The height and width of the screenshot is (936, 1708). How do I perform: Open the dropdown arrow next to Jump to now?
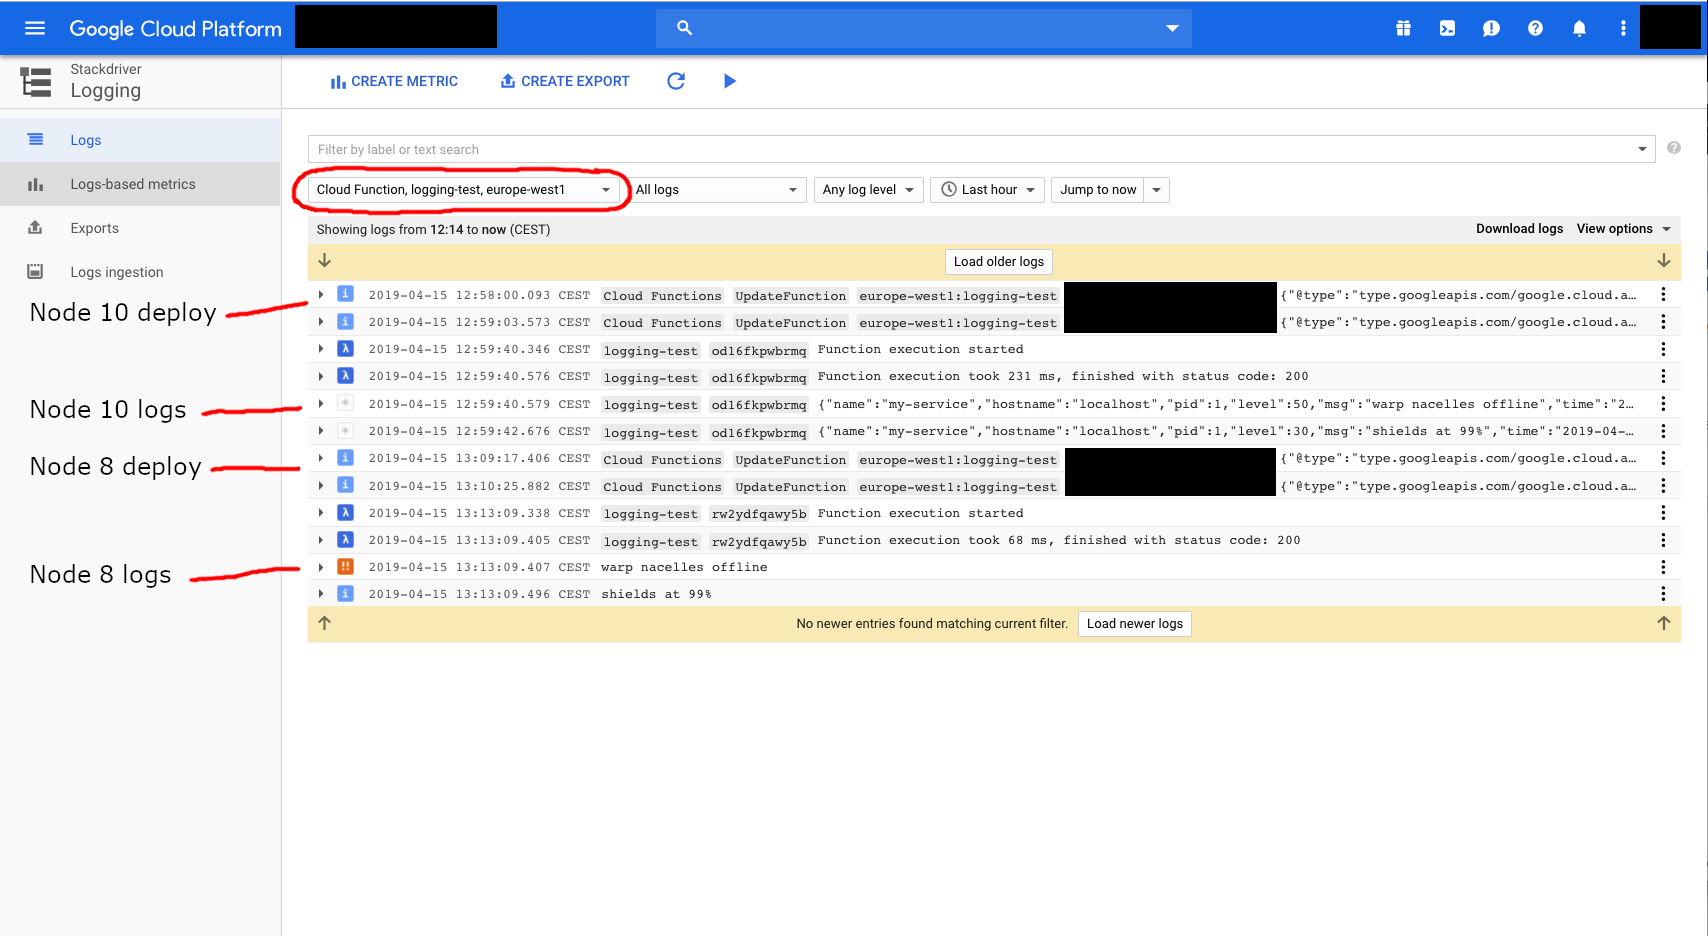pyautogui.click(x=1157, y=190)
